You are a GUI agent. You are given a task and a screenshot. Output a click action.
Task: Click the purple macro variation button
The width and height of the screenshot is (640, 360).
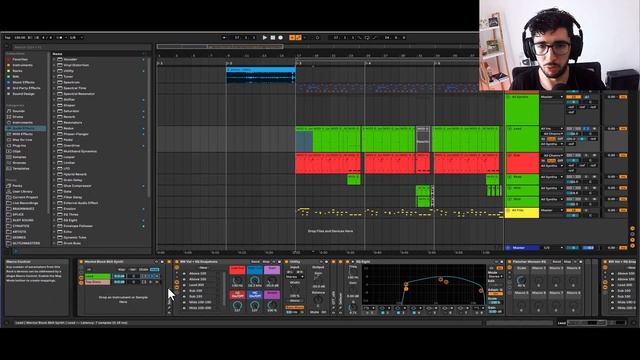[x=271, y=269]
